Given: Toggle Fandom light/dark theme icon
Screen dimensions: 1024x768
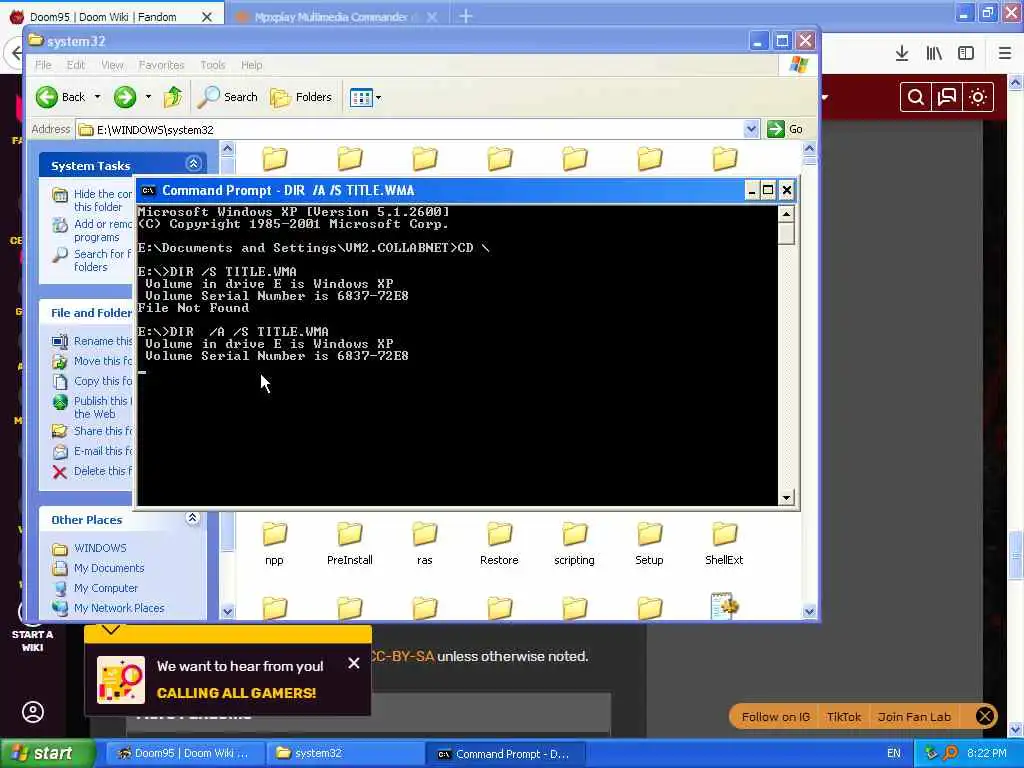Looking at the screenshot, I should coord(978,97).
